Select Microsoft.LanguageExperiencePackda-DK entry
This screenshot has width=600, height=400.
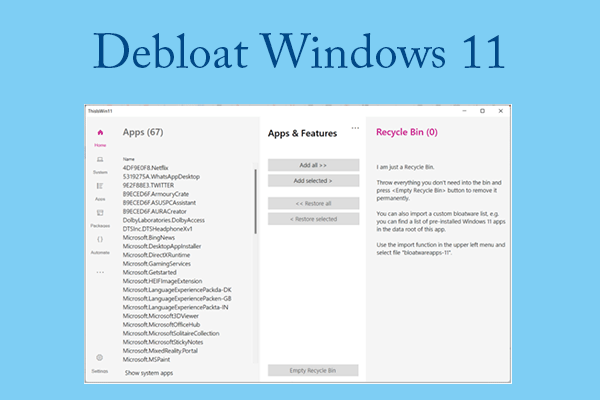(177, 290)
